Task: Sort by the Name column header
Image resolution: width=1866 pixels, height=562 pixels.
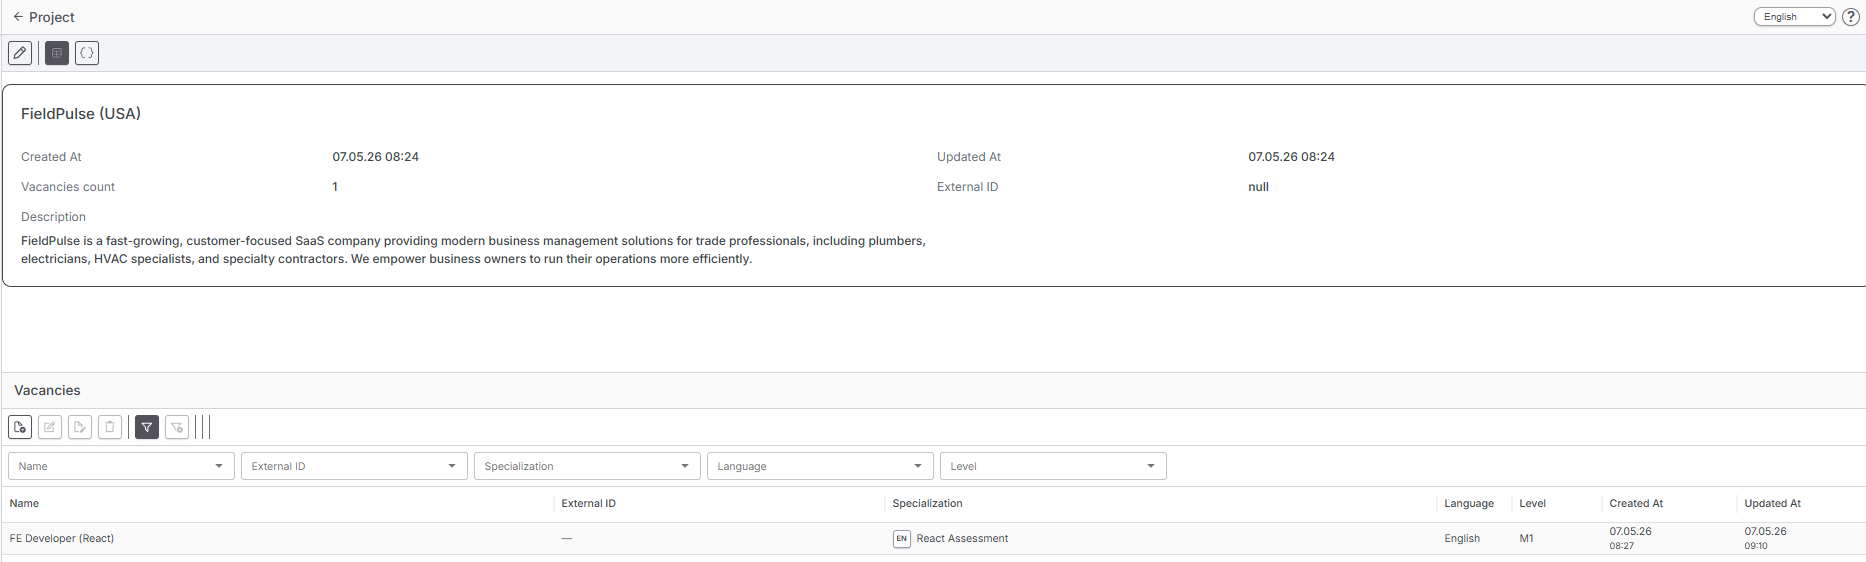Action: [25, 504]
